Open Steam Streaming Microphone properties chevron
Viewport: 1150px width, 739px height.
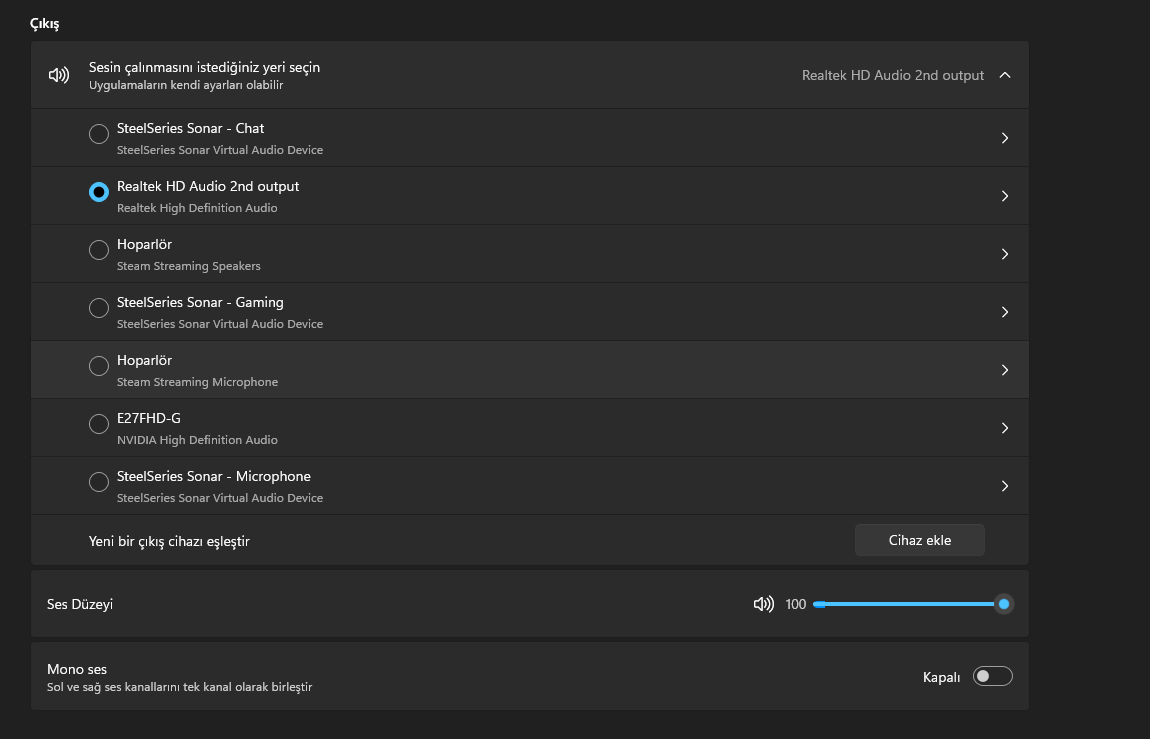[x=1005, y=370]
